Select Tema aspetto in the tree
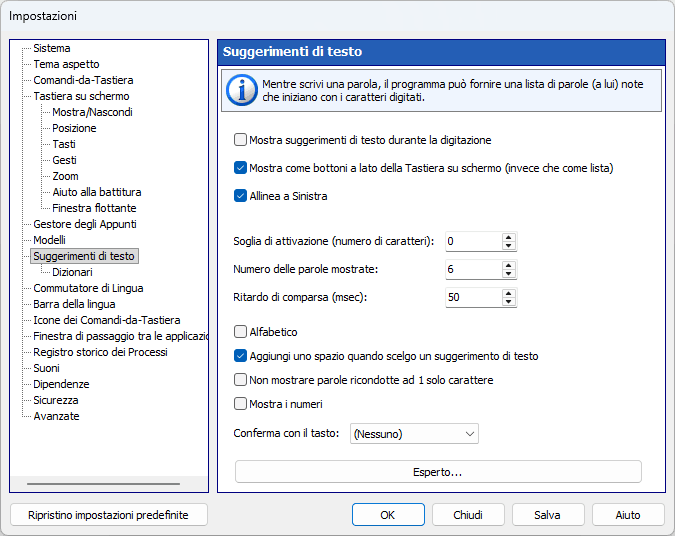This screenshot has height=536, width=675. click(x=66, y=64)
